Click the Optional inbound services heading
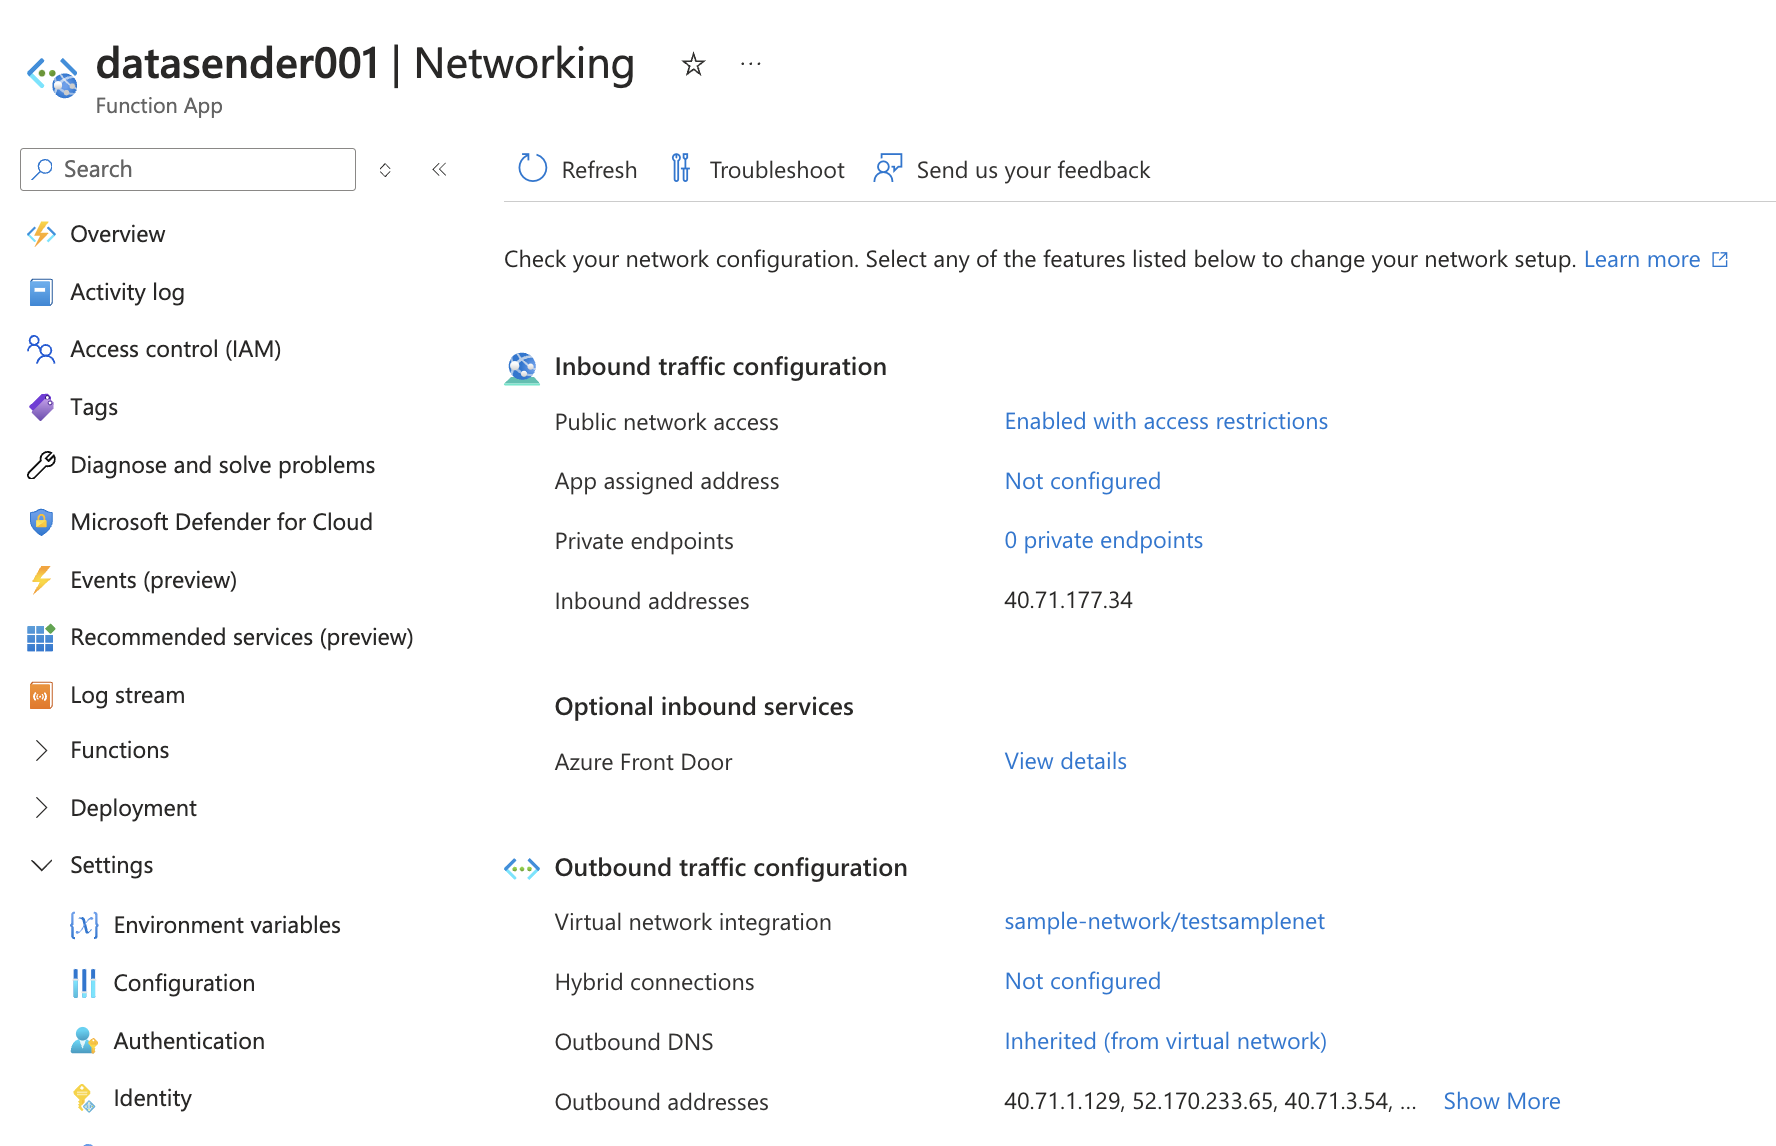The image size is (1776, 1146). click(704, 707)
